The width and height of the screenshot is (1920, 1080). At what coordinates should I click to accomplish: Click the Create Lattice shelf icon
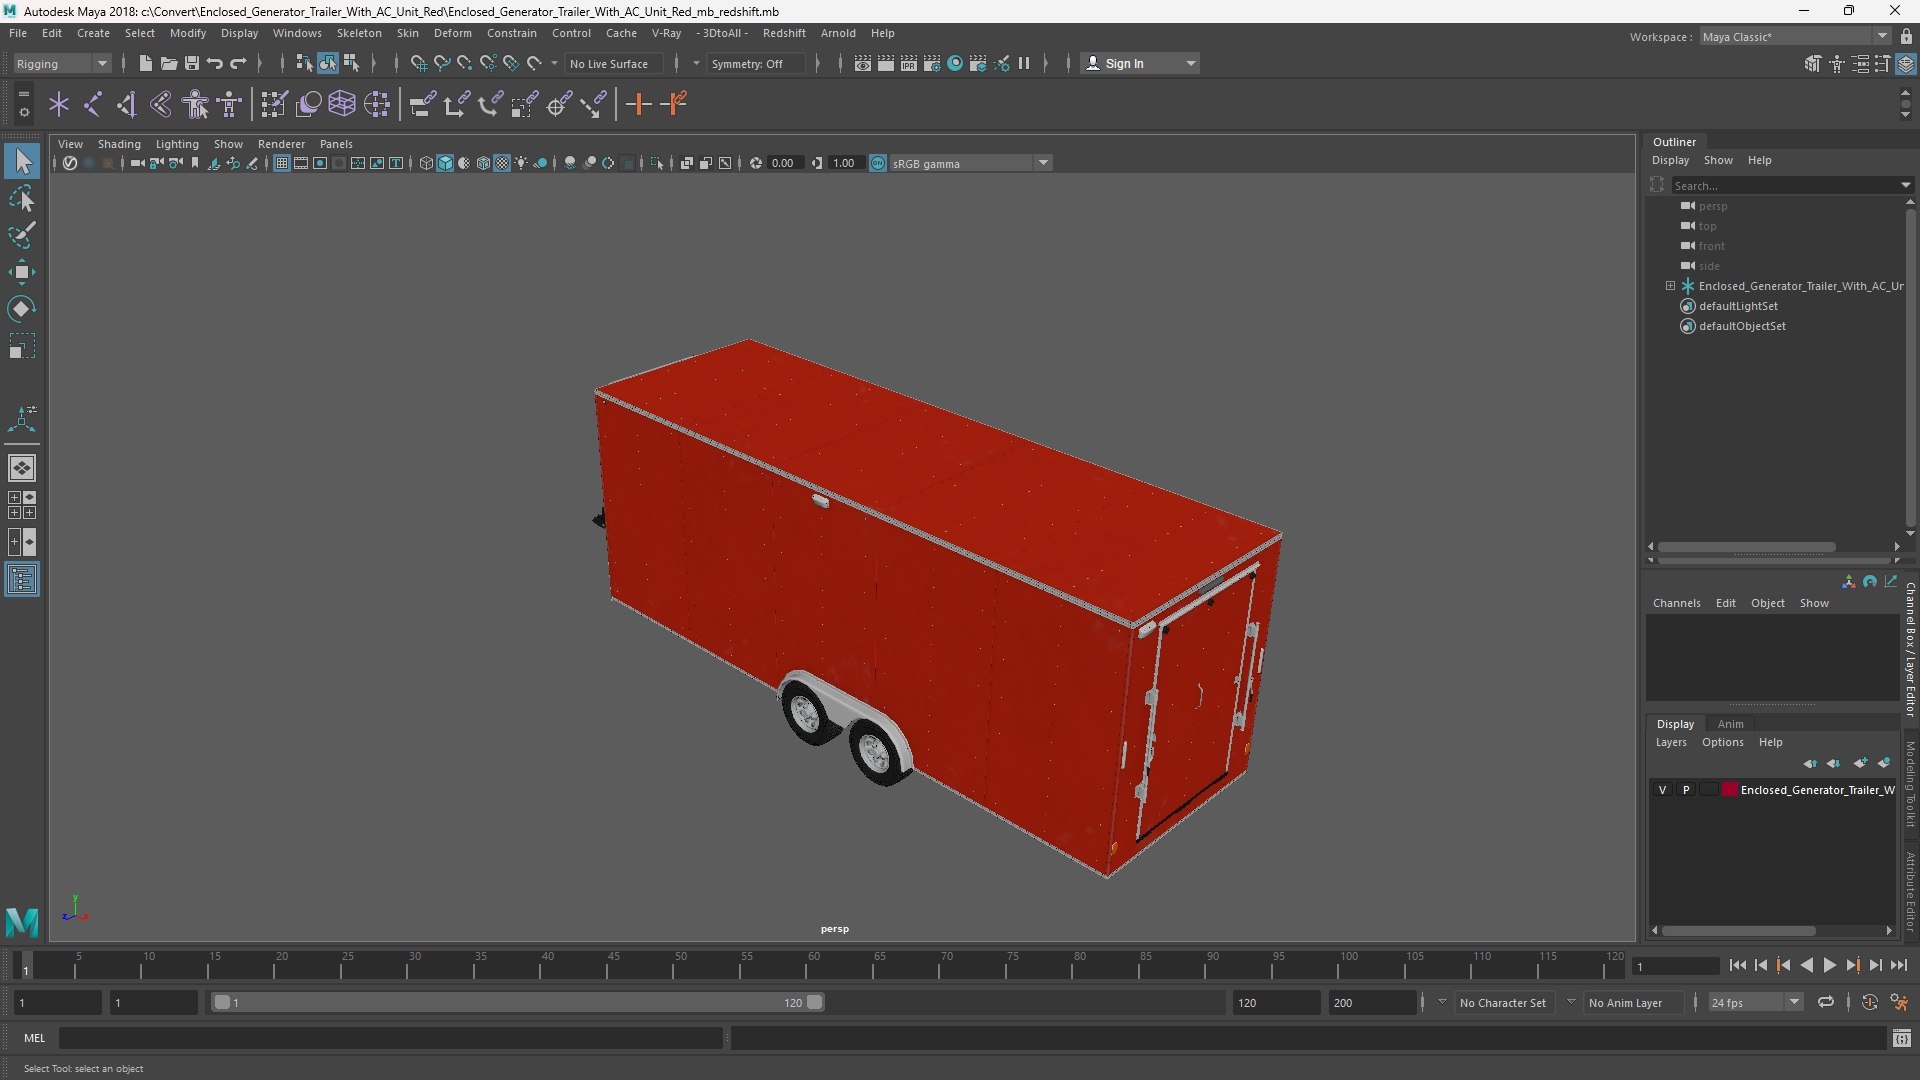tap(342, 104)
